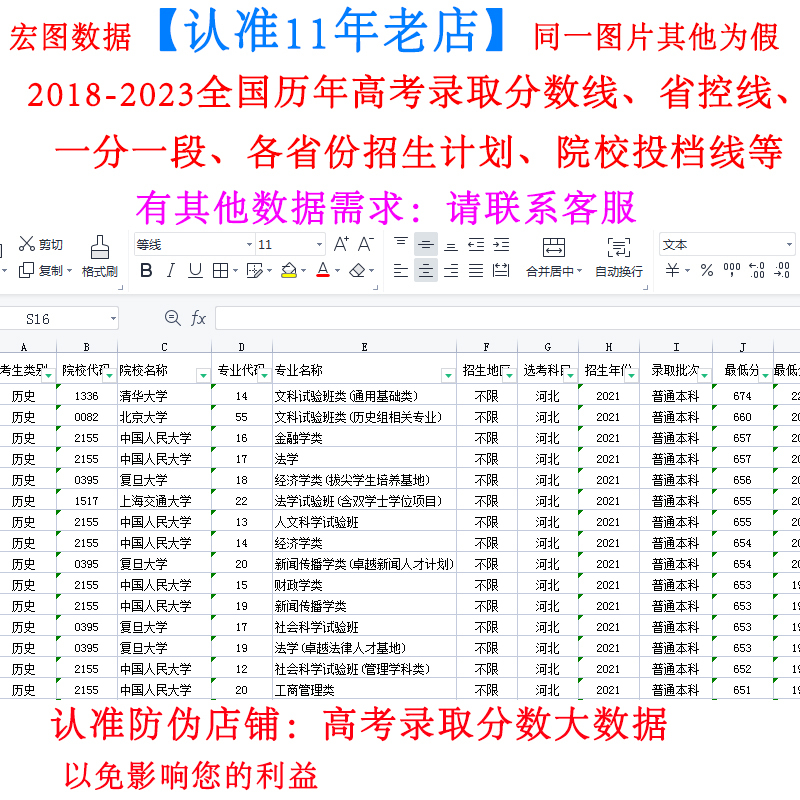Apply percent style

[x=707, y=270]
